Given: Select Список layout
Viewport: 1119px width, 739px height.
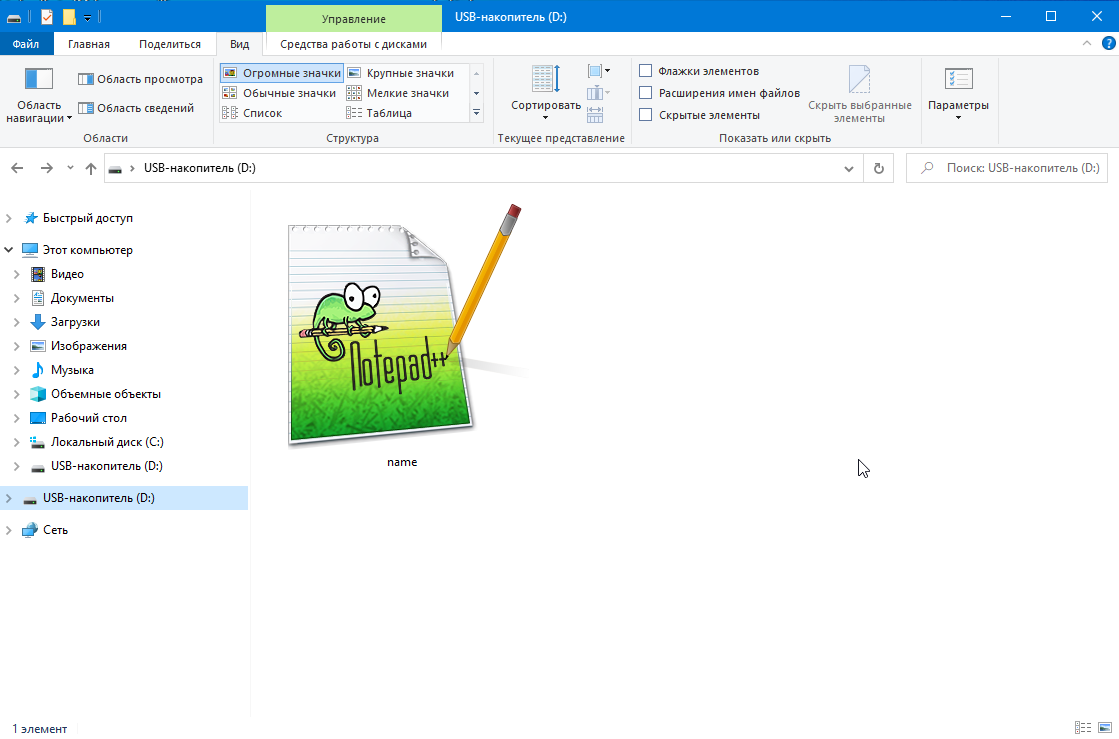Looking at the screenshot, I should click(253, 113).
